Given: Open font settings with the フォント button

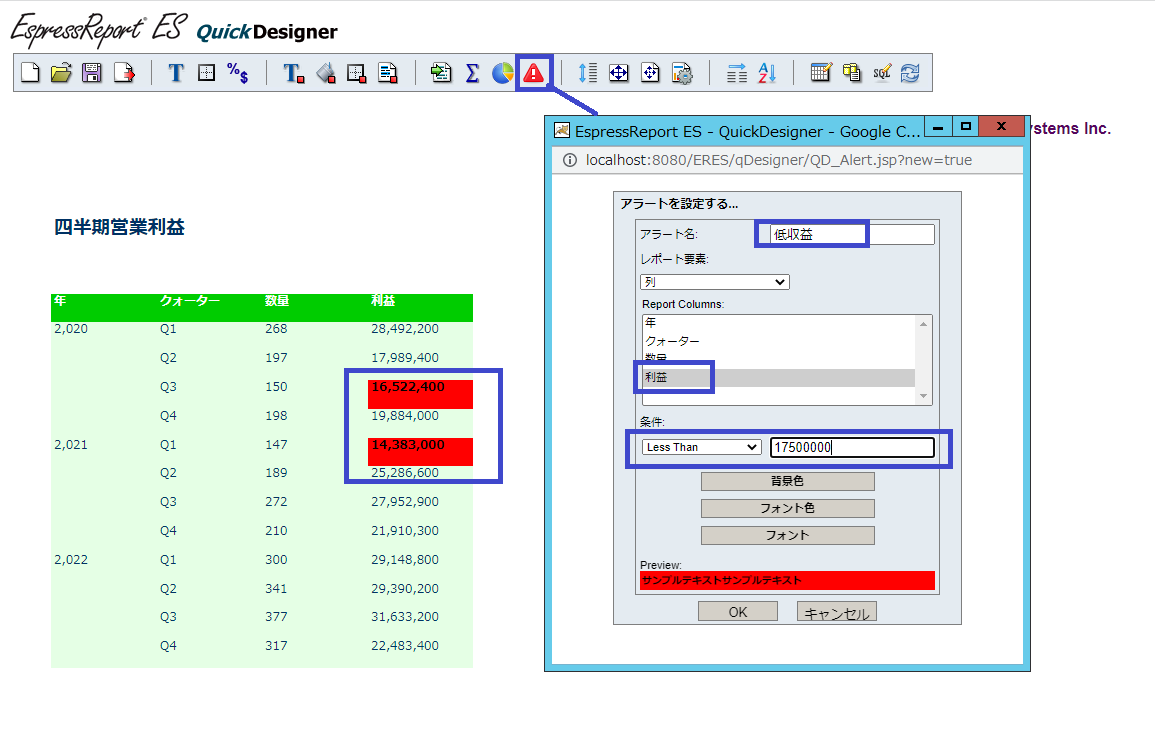Looking at the screenshot, I should coord(787,535).
